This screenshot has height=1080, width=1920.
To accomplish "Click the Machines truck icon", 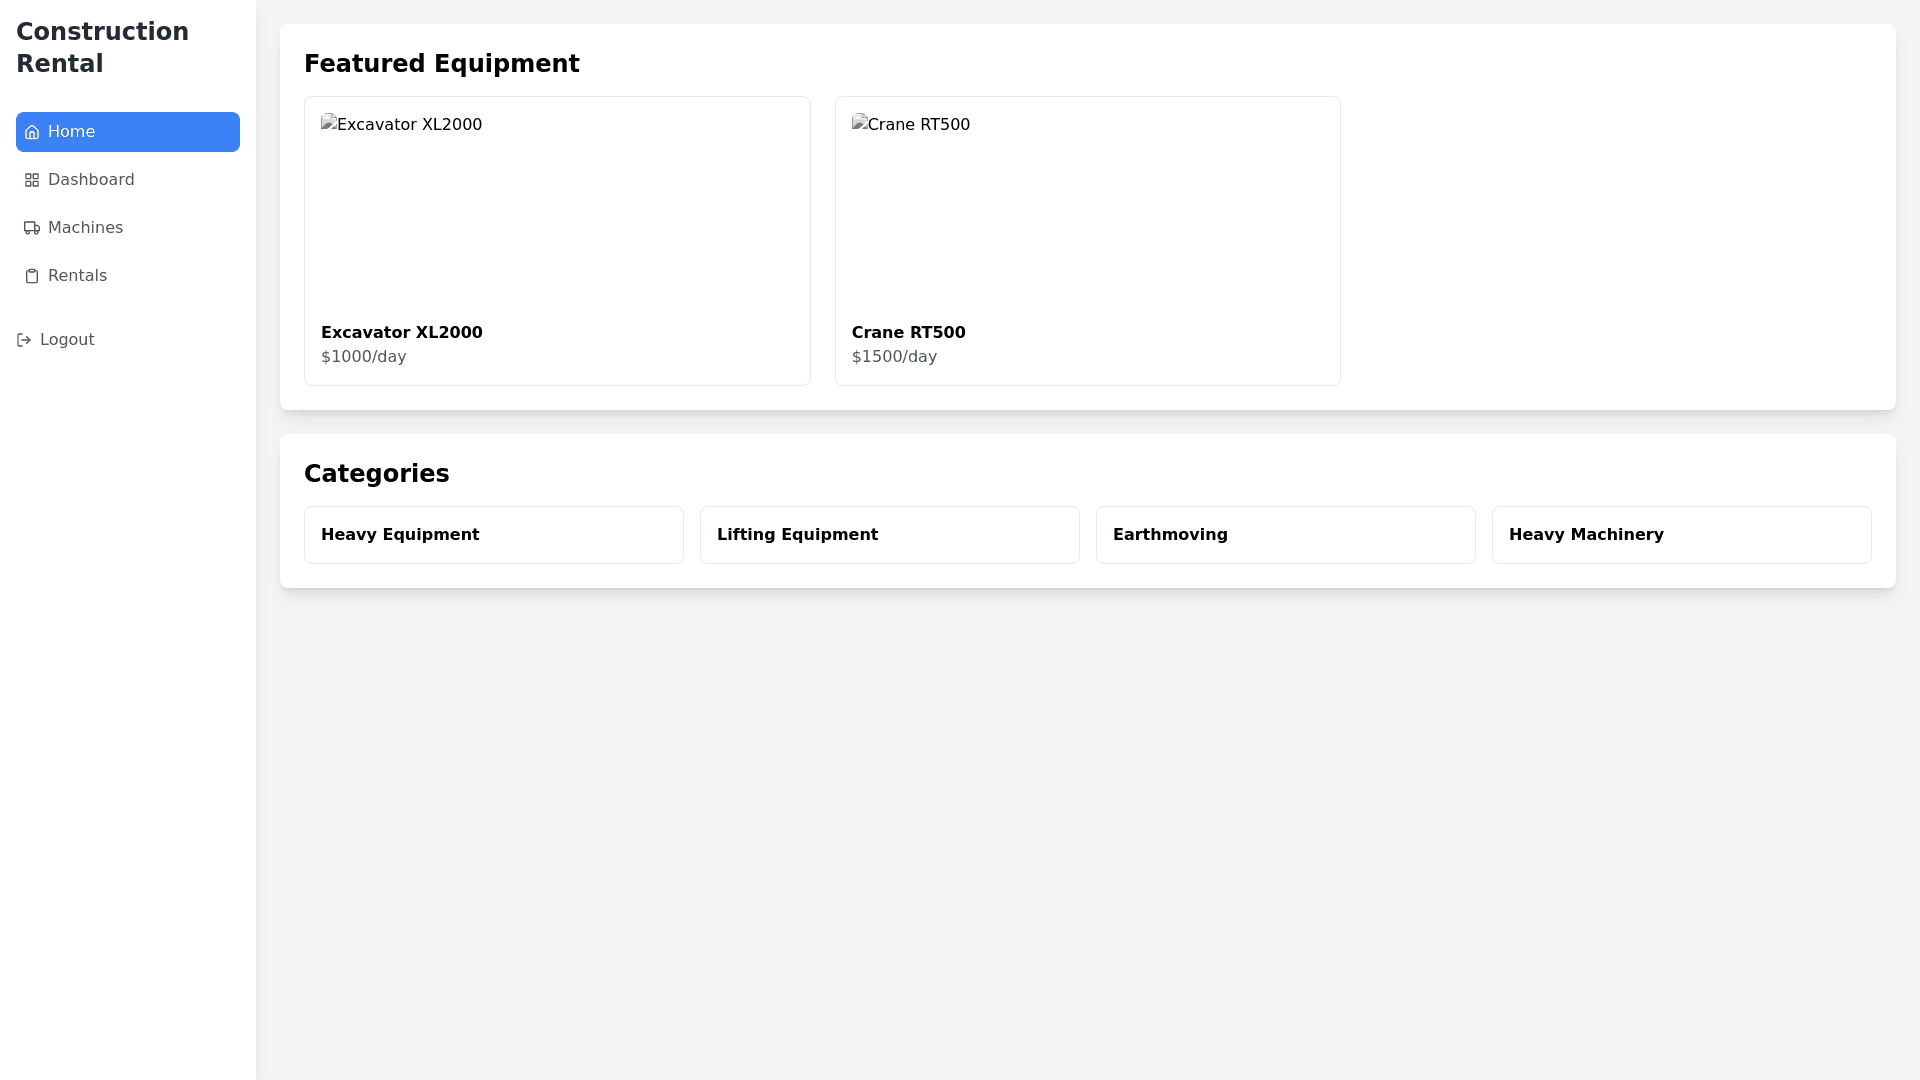I will (x=32, y=228).
